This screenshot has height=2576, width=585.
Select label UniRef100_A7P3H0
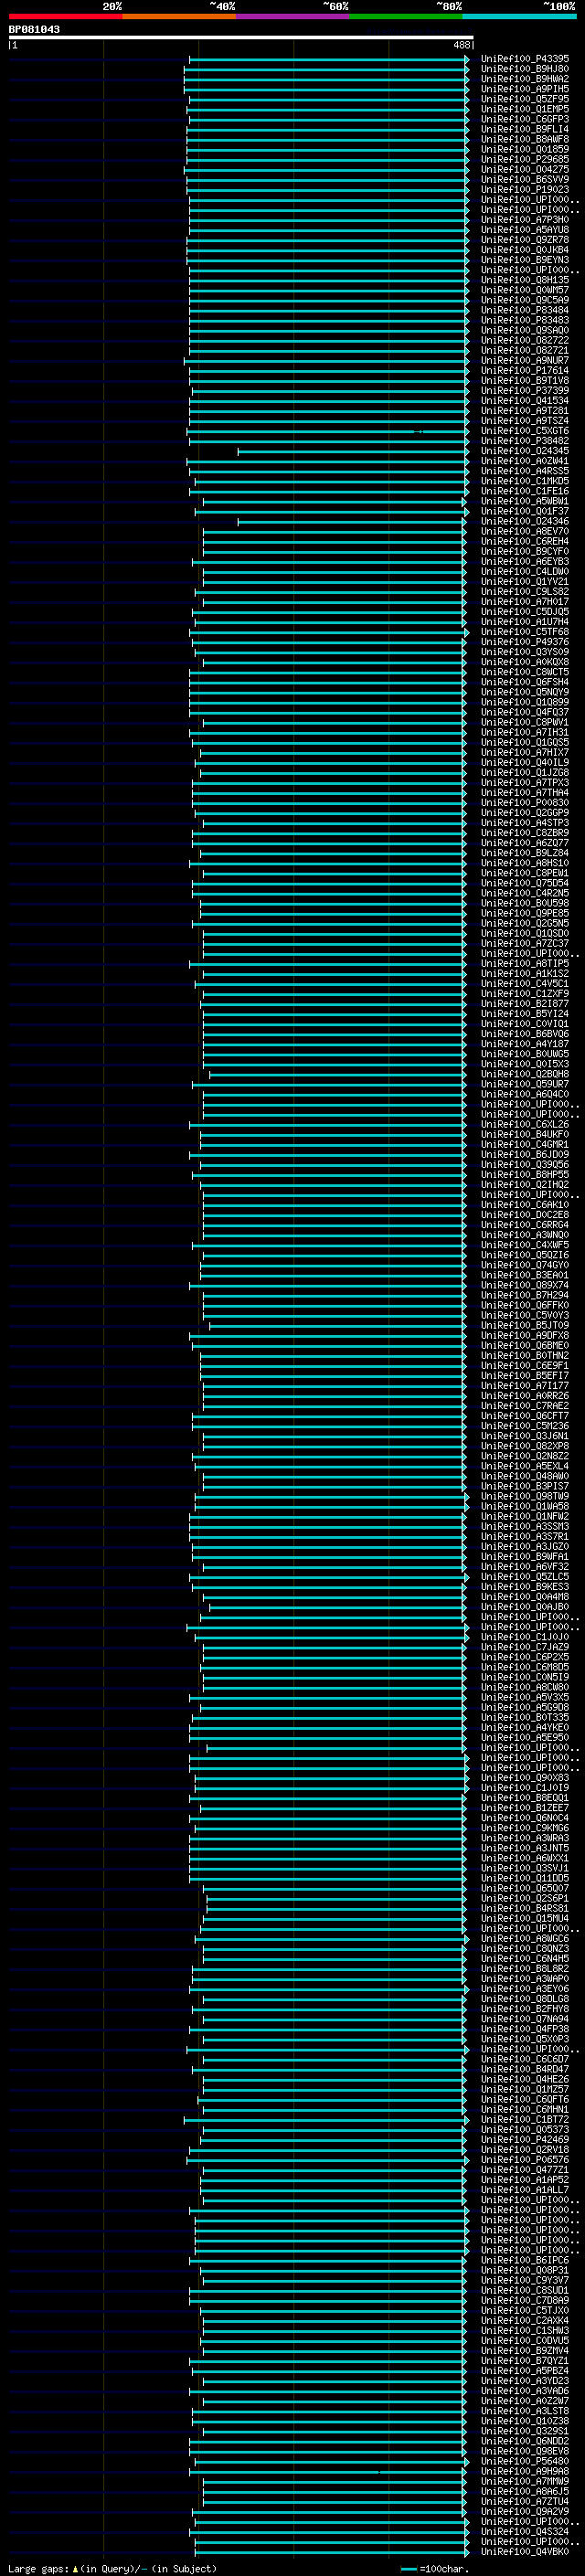[525, 220]
